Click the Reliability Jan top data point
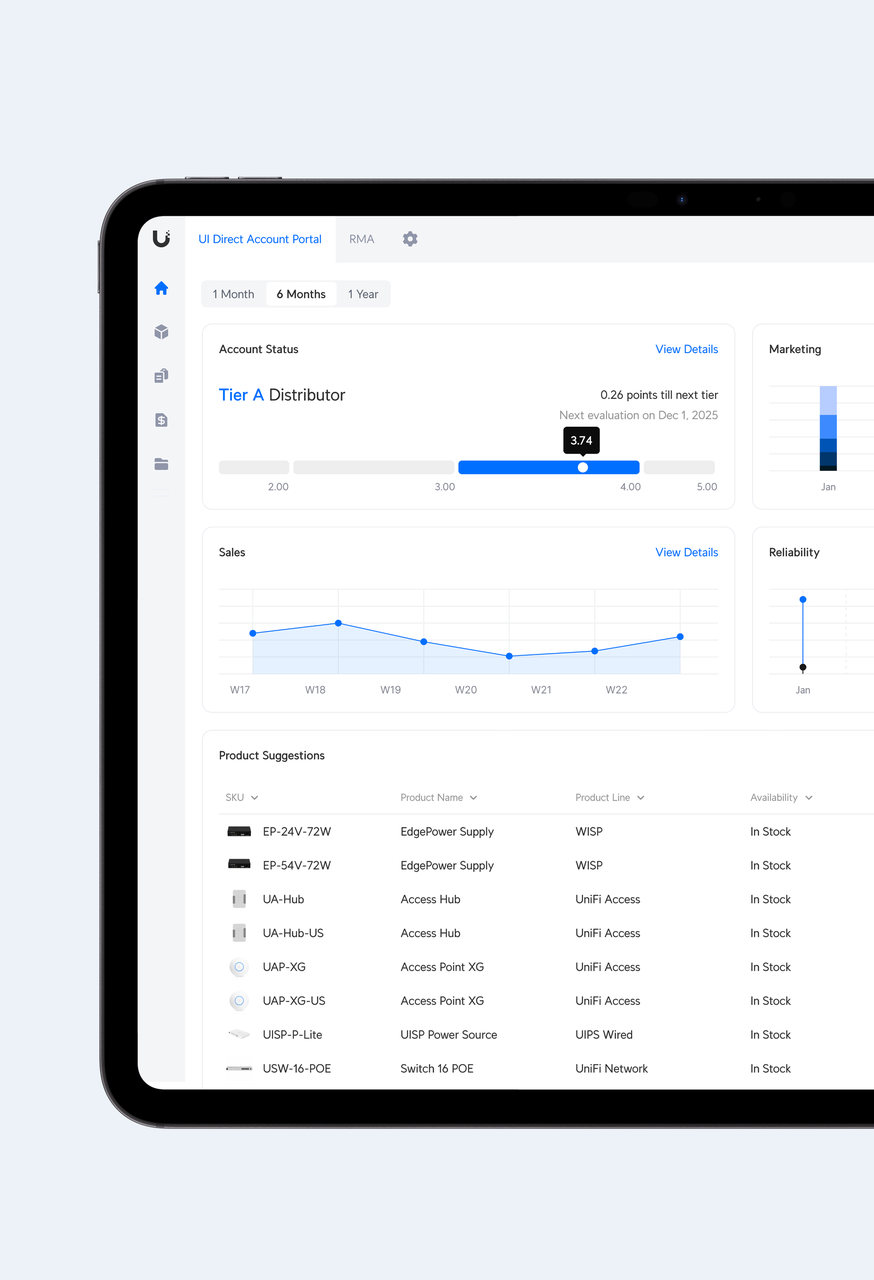Viewport: 874px width, 1280px height. point(803,600)
